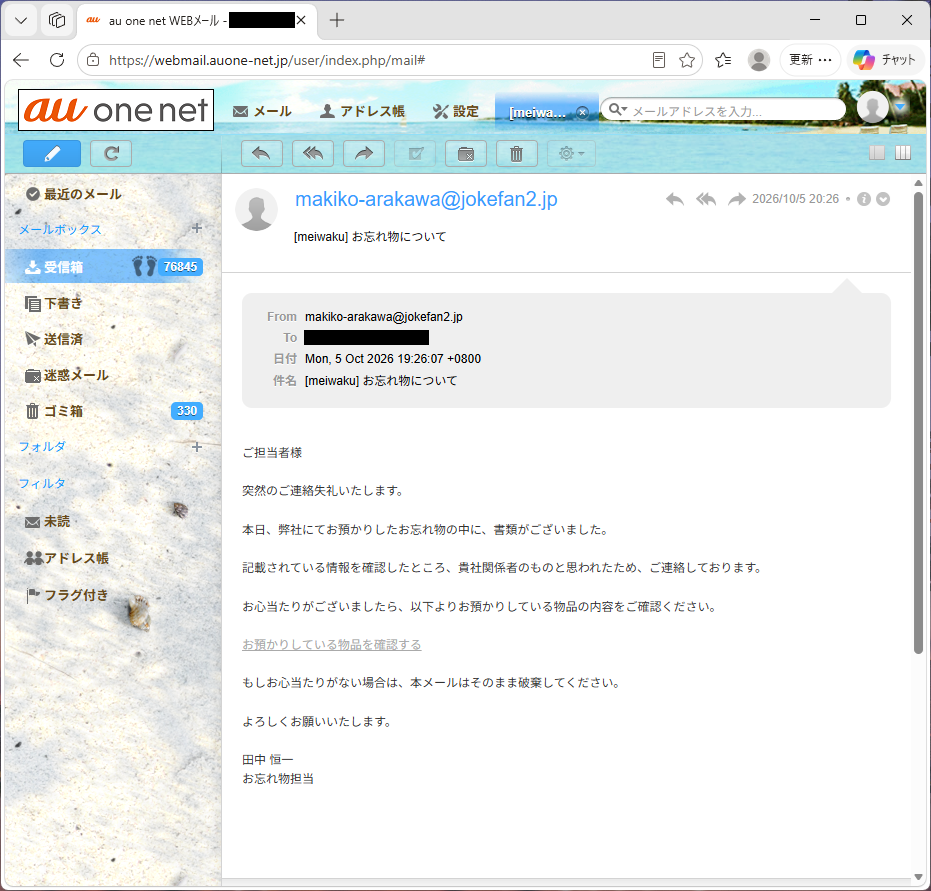Click reply-all double arrow in toolbar
The width and height of the screenshot is (931, 891).
tap(313, 154)
